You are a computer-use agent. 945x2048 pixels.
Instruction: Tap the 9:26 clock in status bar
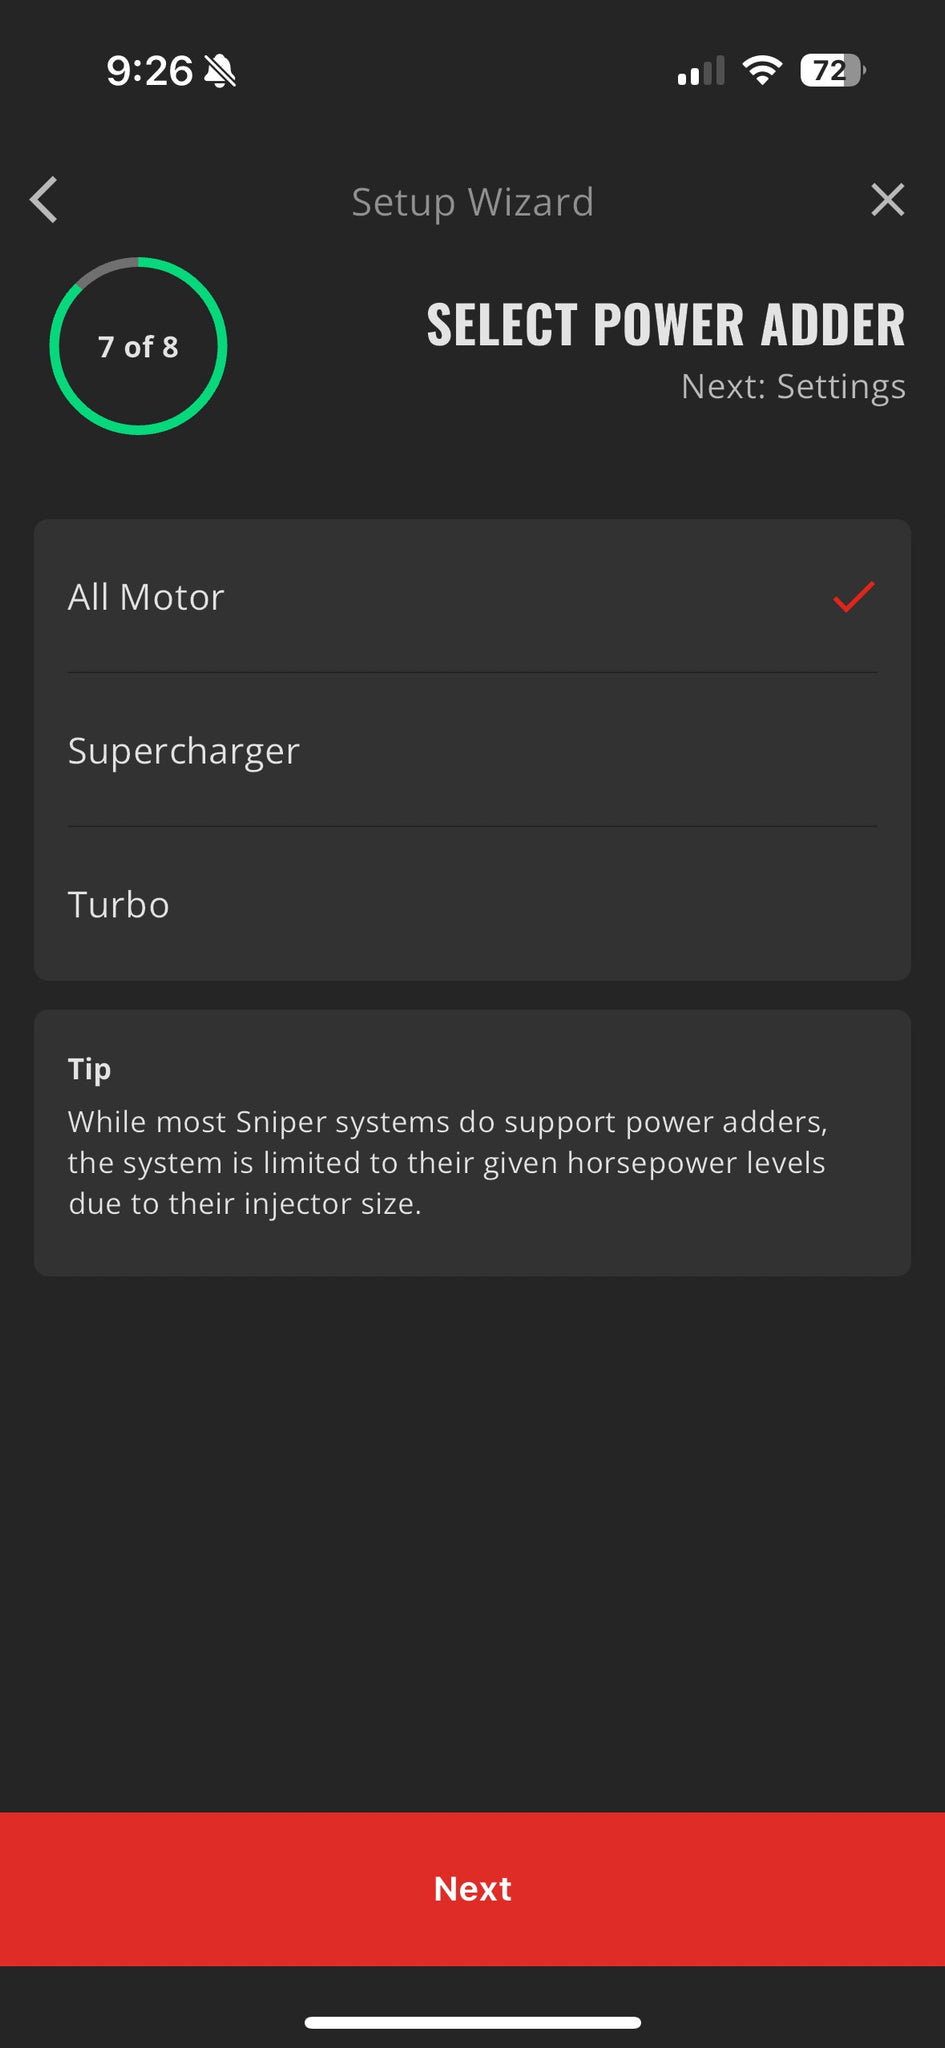pyautogui.click(x=149, y=71)
